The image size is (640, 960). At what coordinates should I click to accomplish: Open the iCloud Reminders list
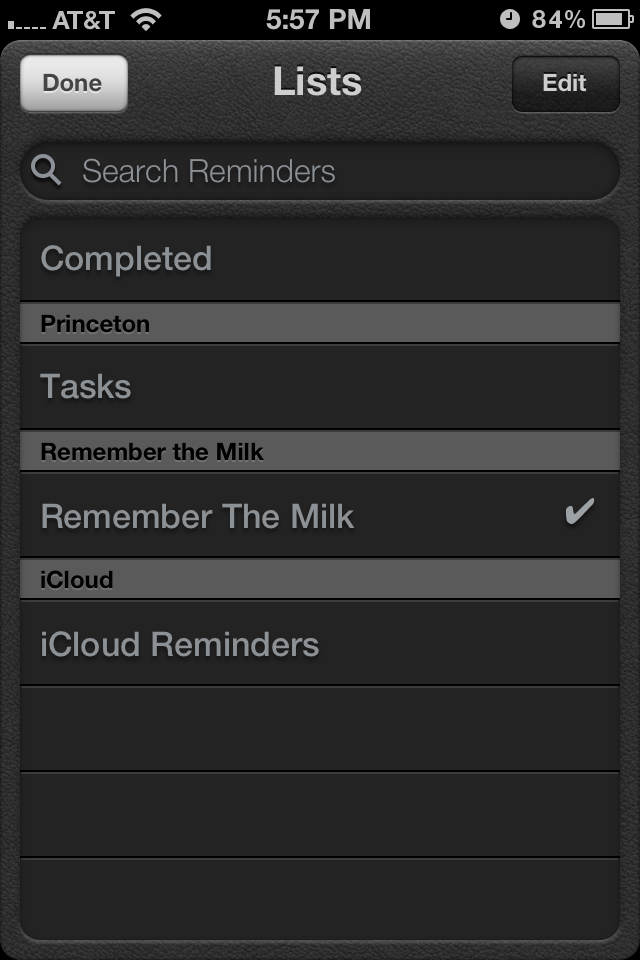(x=320, y=643)
